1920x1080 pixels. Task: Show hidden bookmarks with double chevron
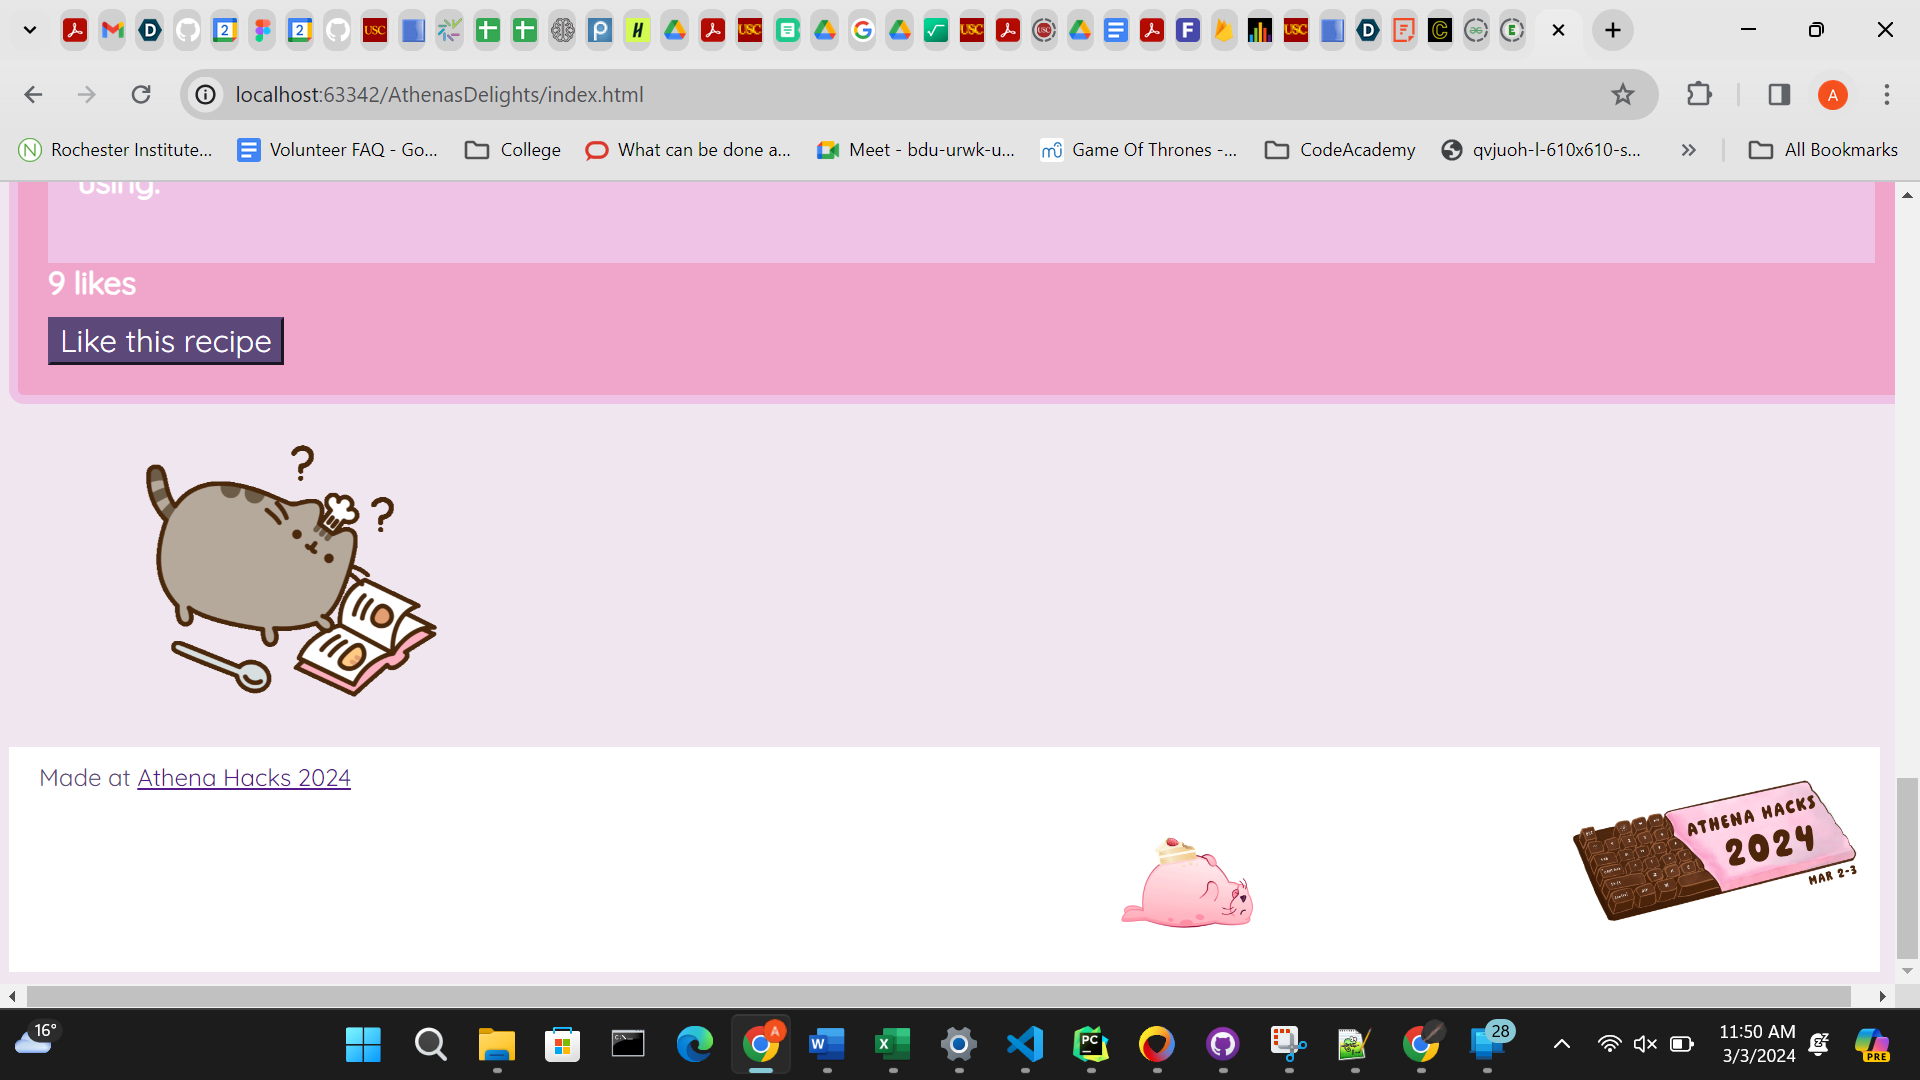(x=1688, y=150)
